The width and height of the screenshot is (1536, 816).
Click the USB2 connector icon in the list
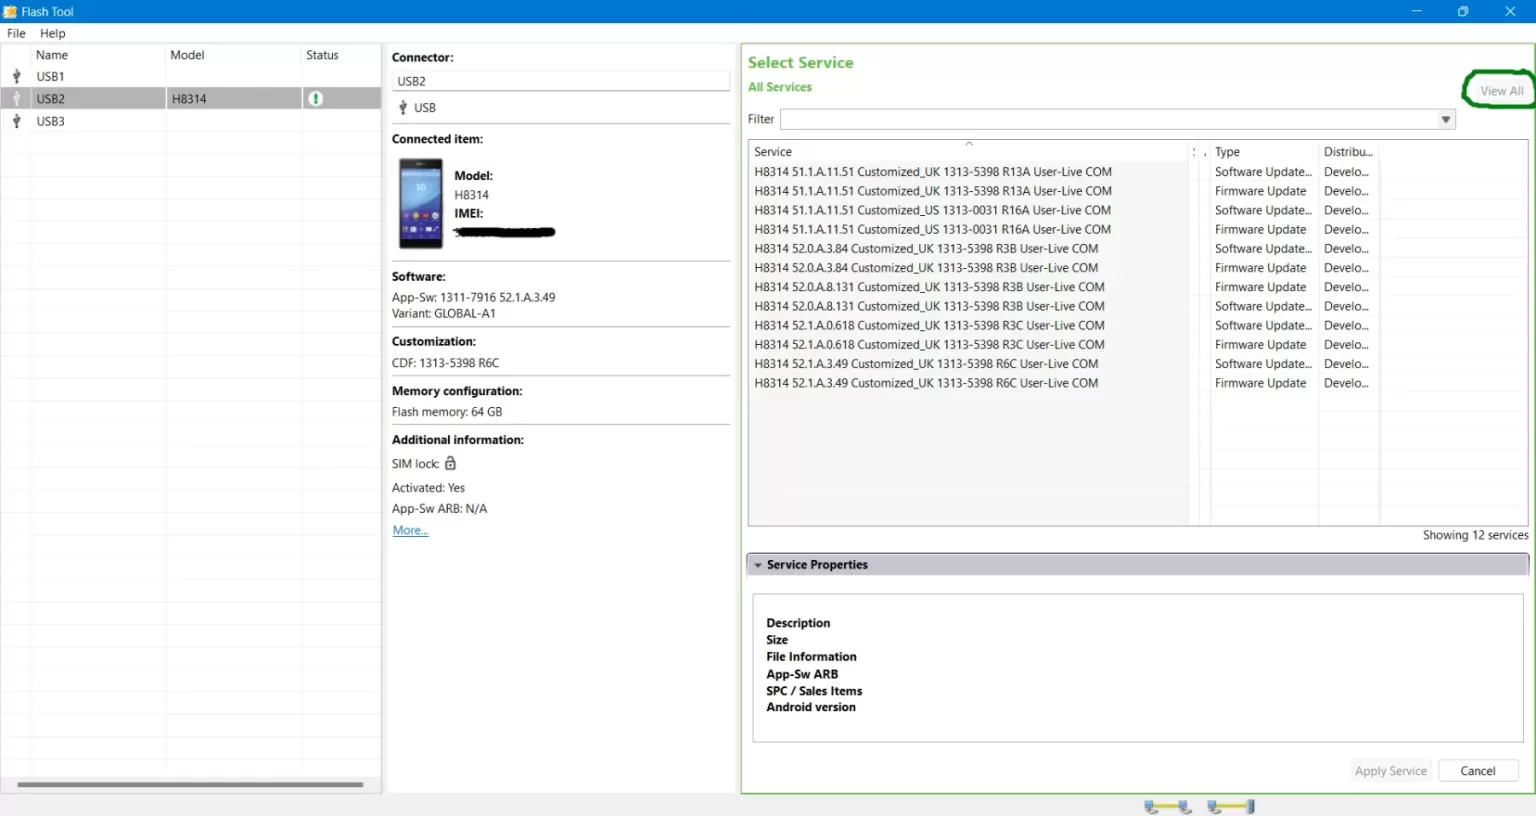pyautogui.click(x=16, y=99)
